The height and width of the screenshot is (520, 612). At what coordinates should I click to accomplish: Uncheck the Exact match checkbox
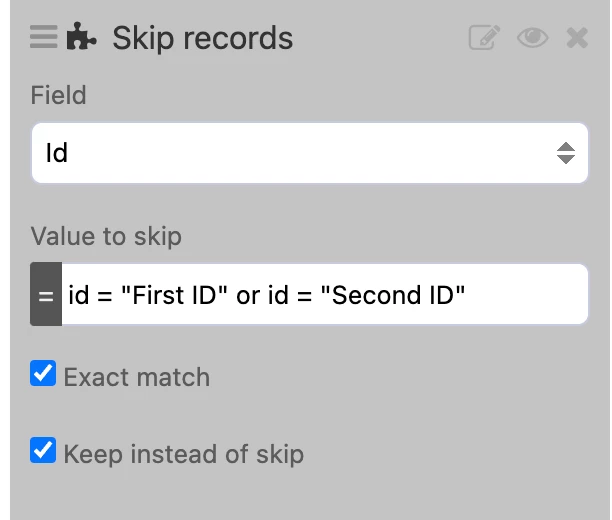(x=43, y=375)
